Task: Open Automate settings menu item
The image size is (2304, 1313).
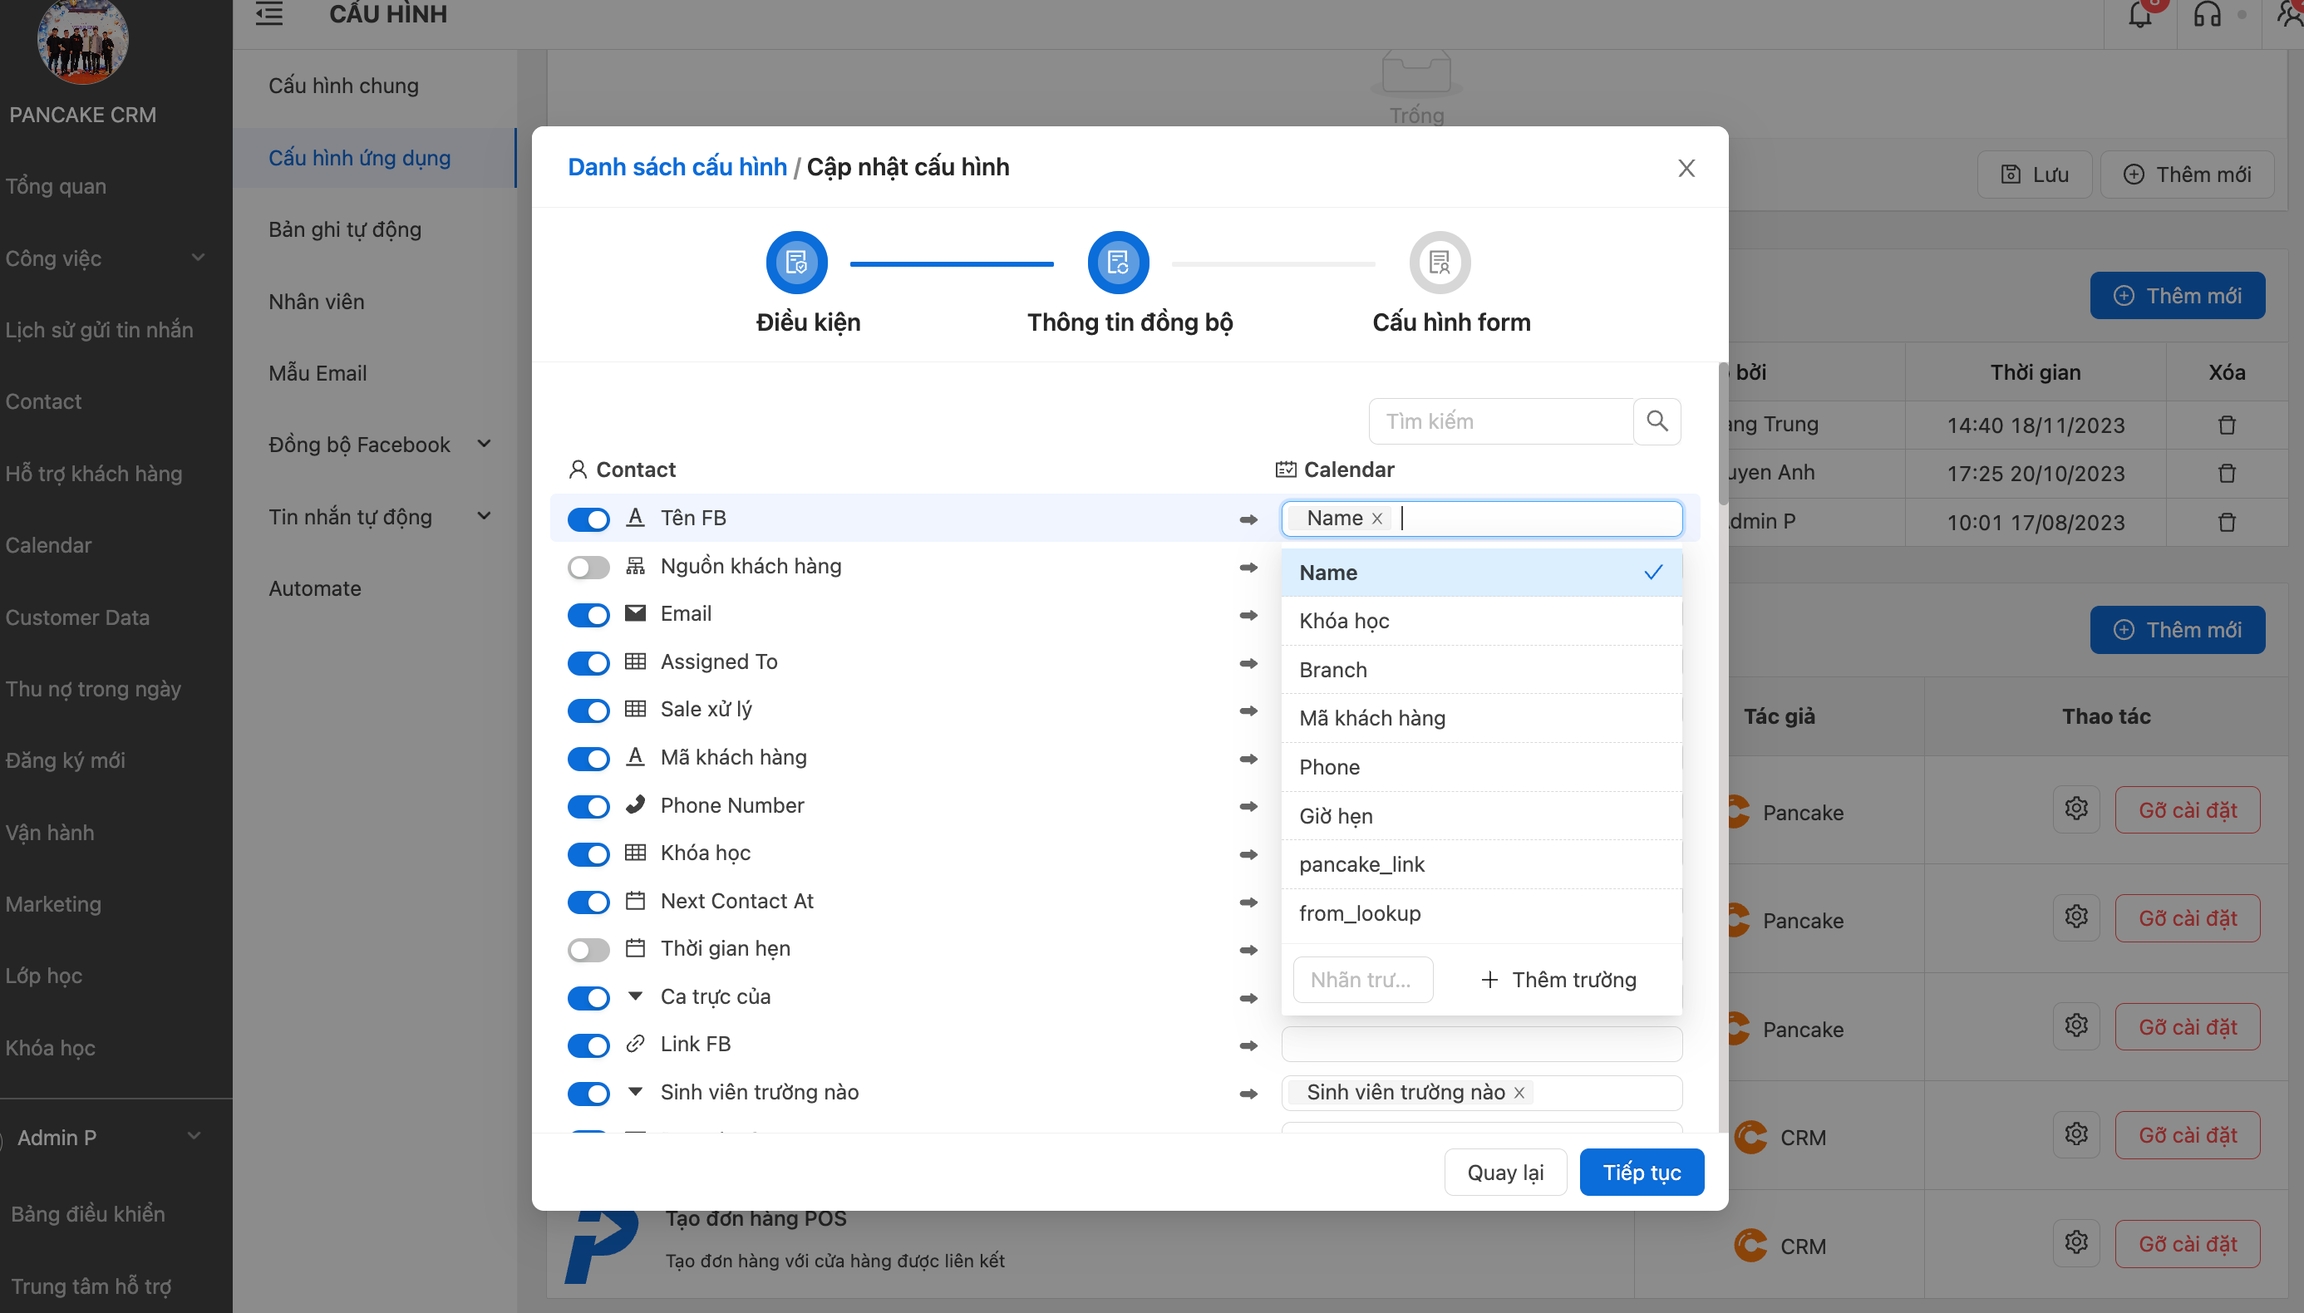Action: pyautogui.click(x=314, y=588)
